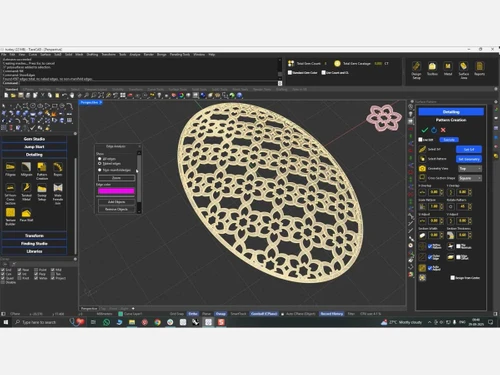The width and height of the screenshot is (500, 375).
Task: Toggle the Point osnap checkbox
Action: [36, 270]
